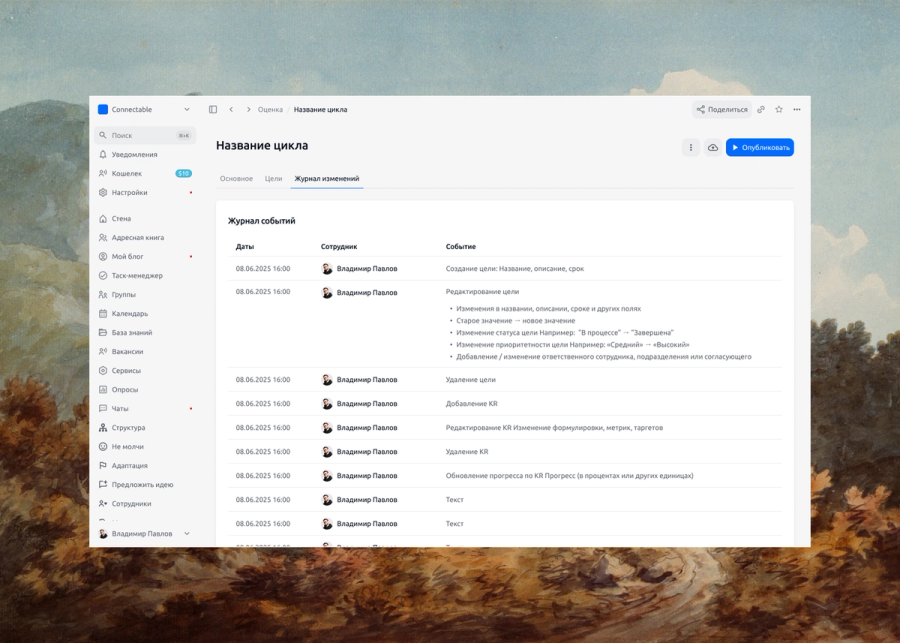The image size is (900, 643).
Task: Click the Чаты speech bubble icon
Action: point(103,408)
